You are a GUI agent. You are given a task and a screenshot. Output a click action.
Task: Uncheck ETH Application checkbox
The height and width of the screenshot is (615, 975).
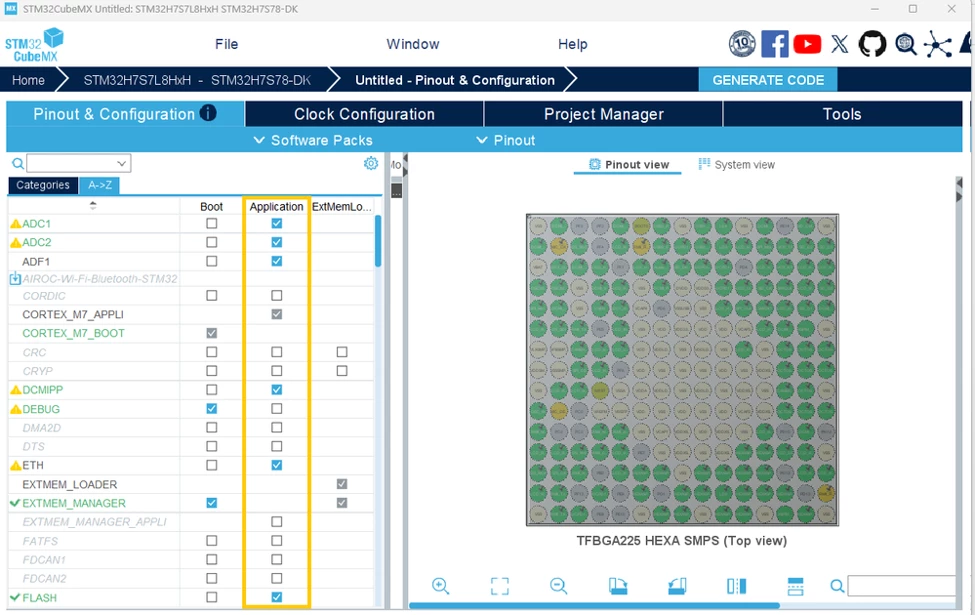277,465
